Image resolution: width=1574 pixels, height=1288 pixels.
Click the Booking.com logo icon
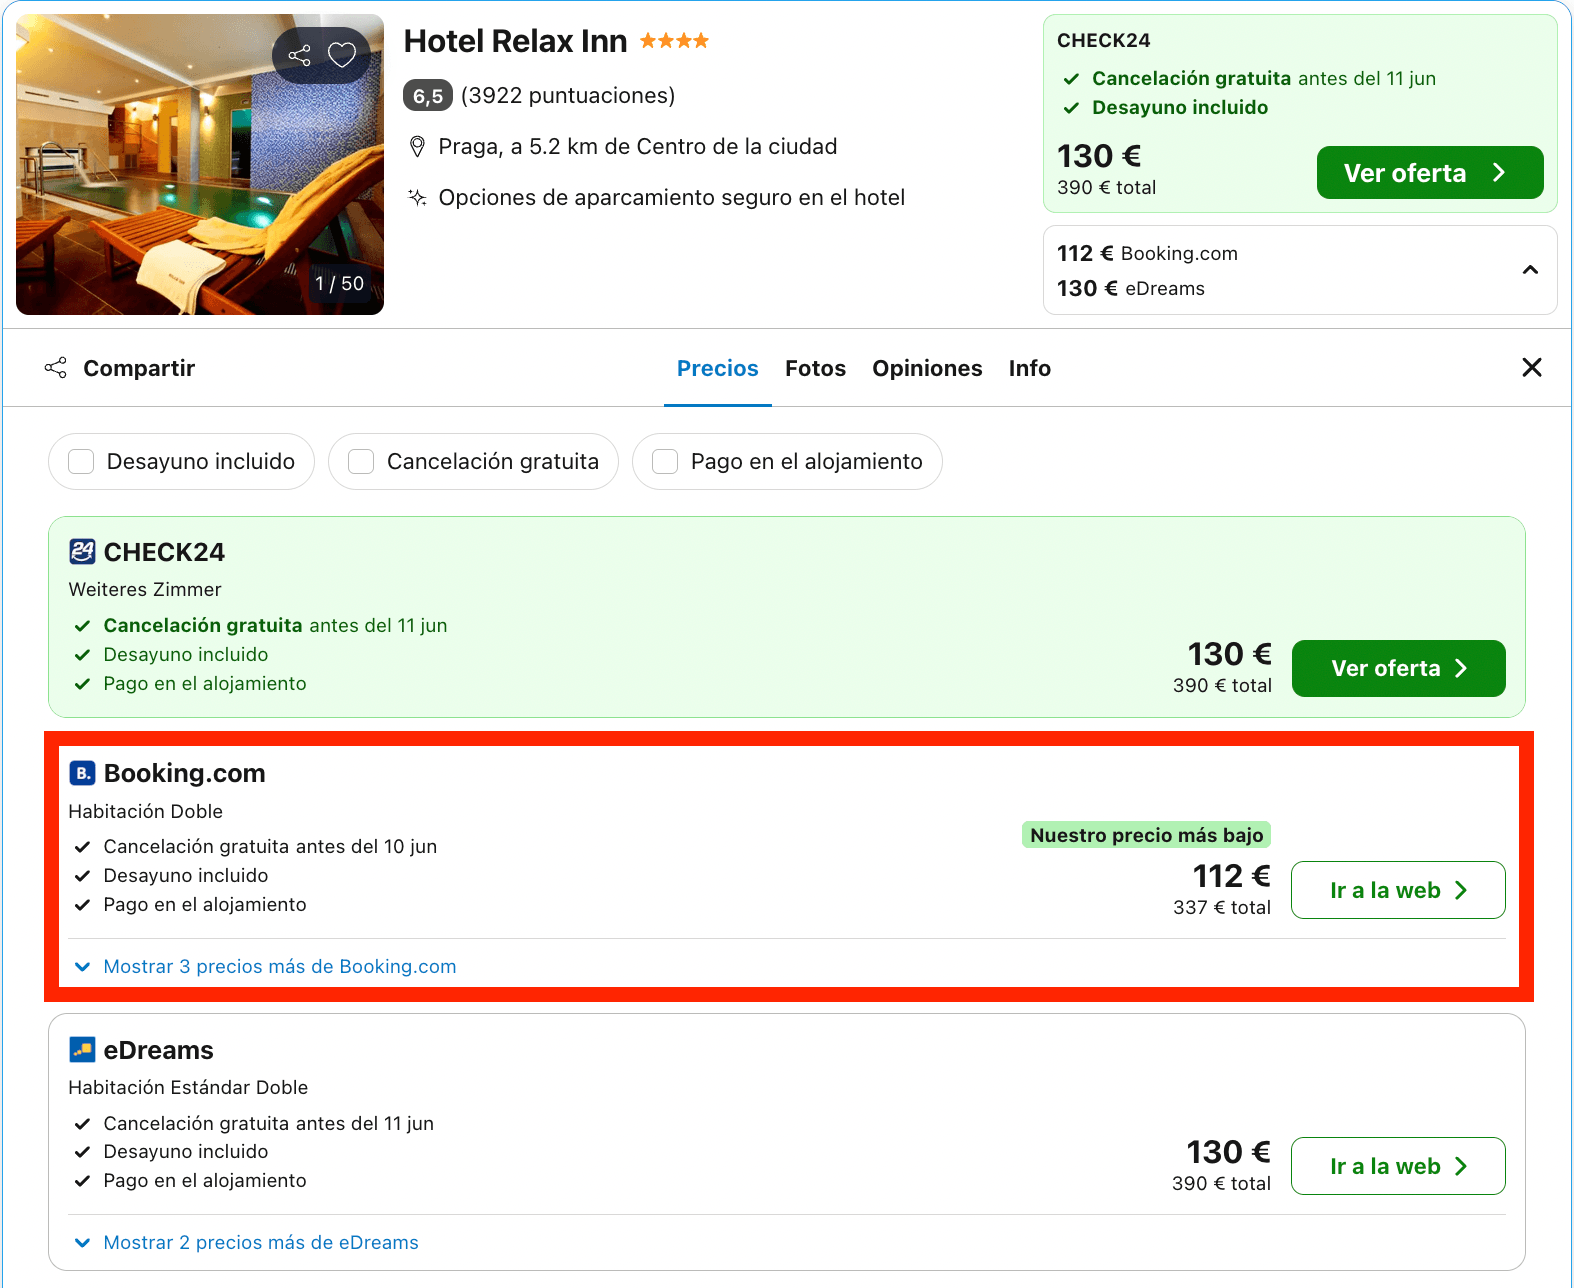coord(82,773)
